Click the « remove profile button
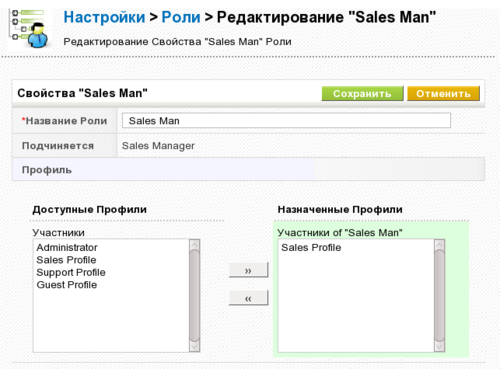 click(248, 298)
